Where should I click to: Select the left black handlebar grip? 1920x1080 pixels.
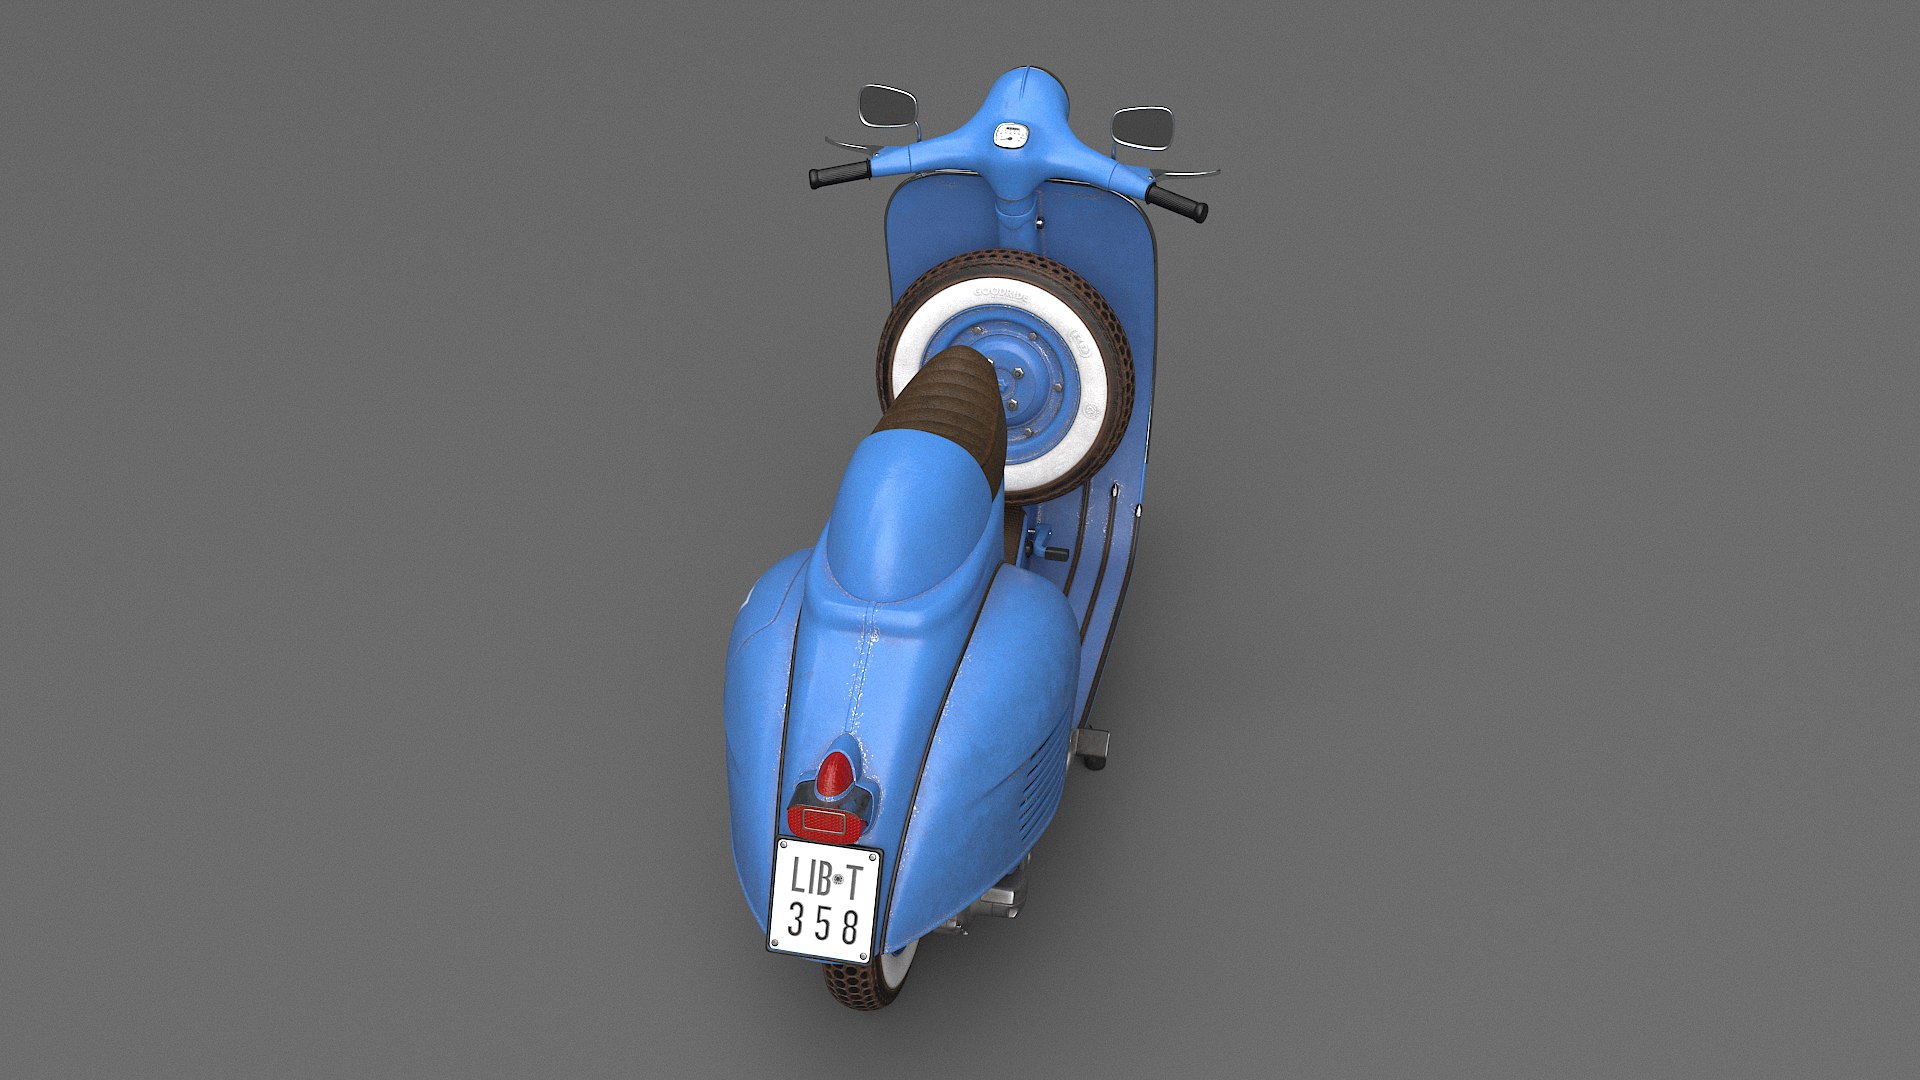pyautogui.click(x=839, y=174)
